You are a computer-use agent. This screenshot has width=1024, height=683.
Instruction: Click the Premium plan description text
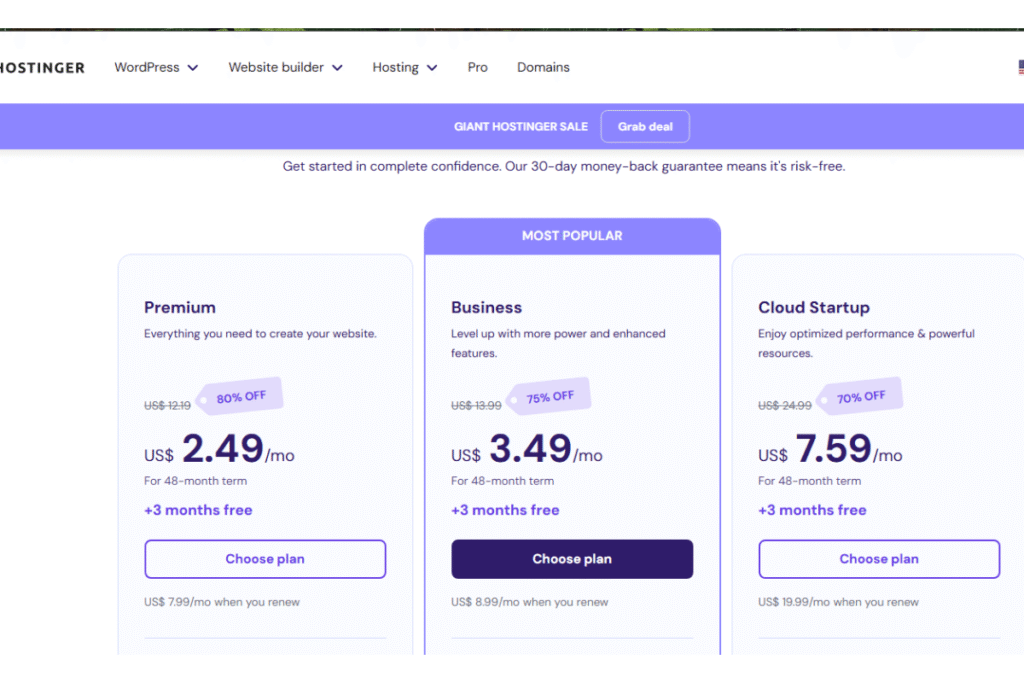coord(261,334)
